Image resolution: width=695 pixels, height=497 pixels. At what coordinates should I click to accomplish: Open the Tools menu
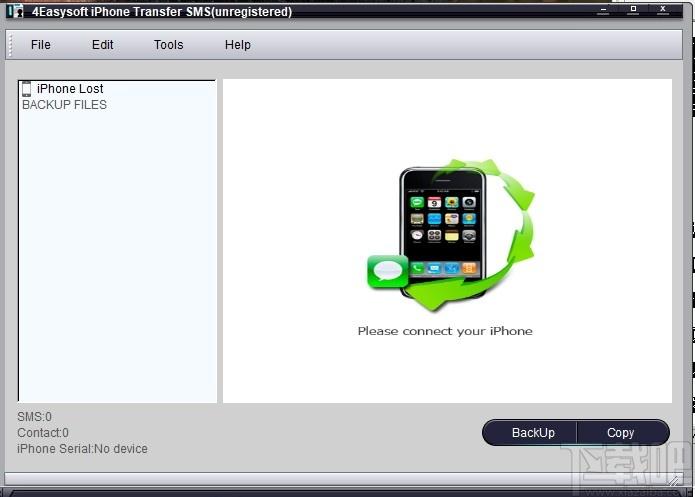[168, 45]
